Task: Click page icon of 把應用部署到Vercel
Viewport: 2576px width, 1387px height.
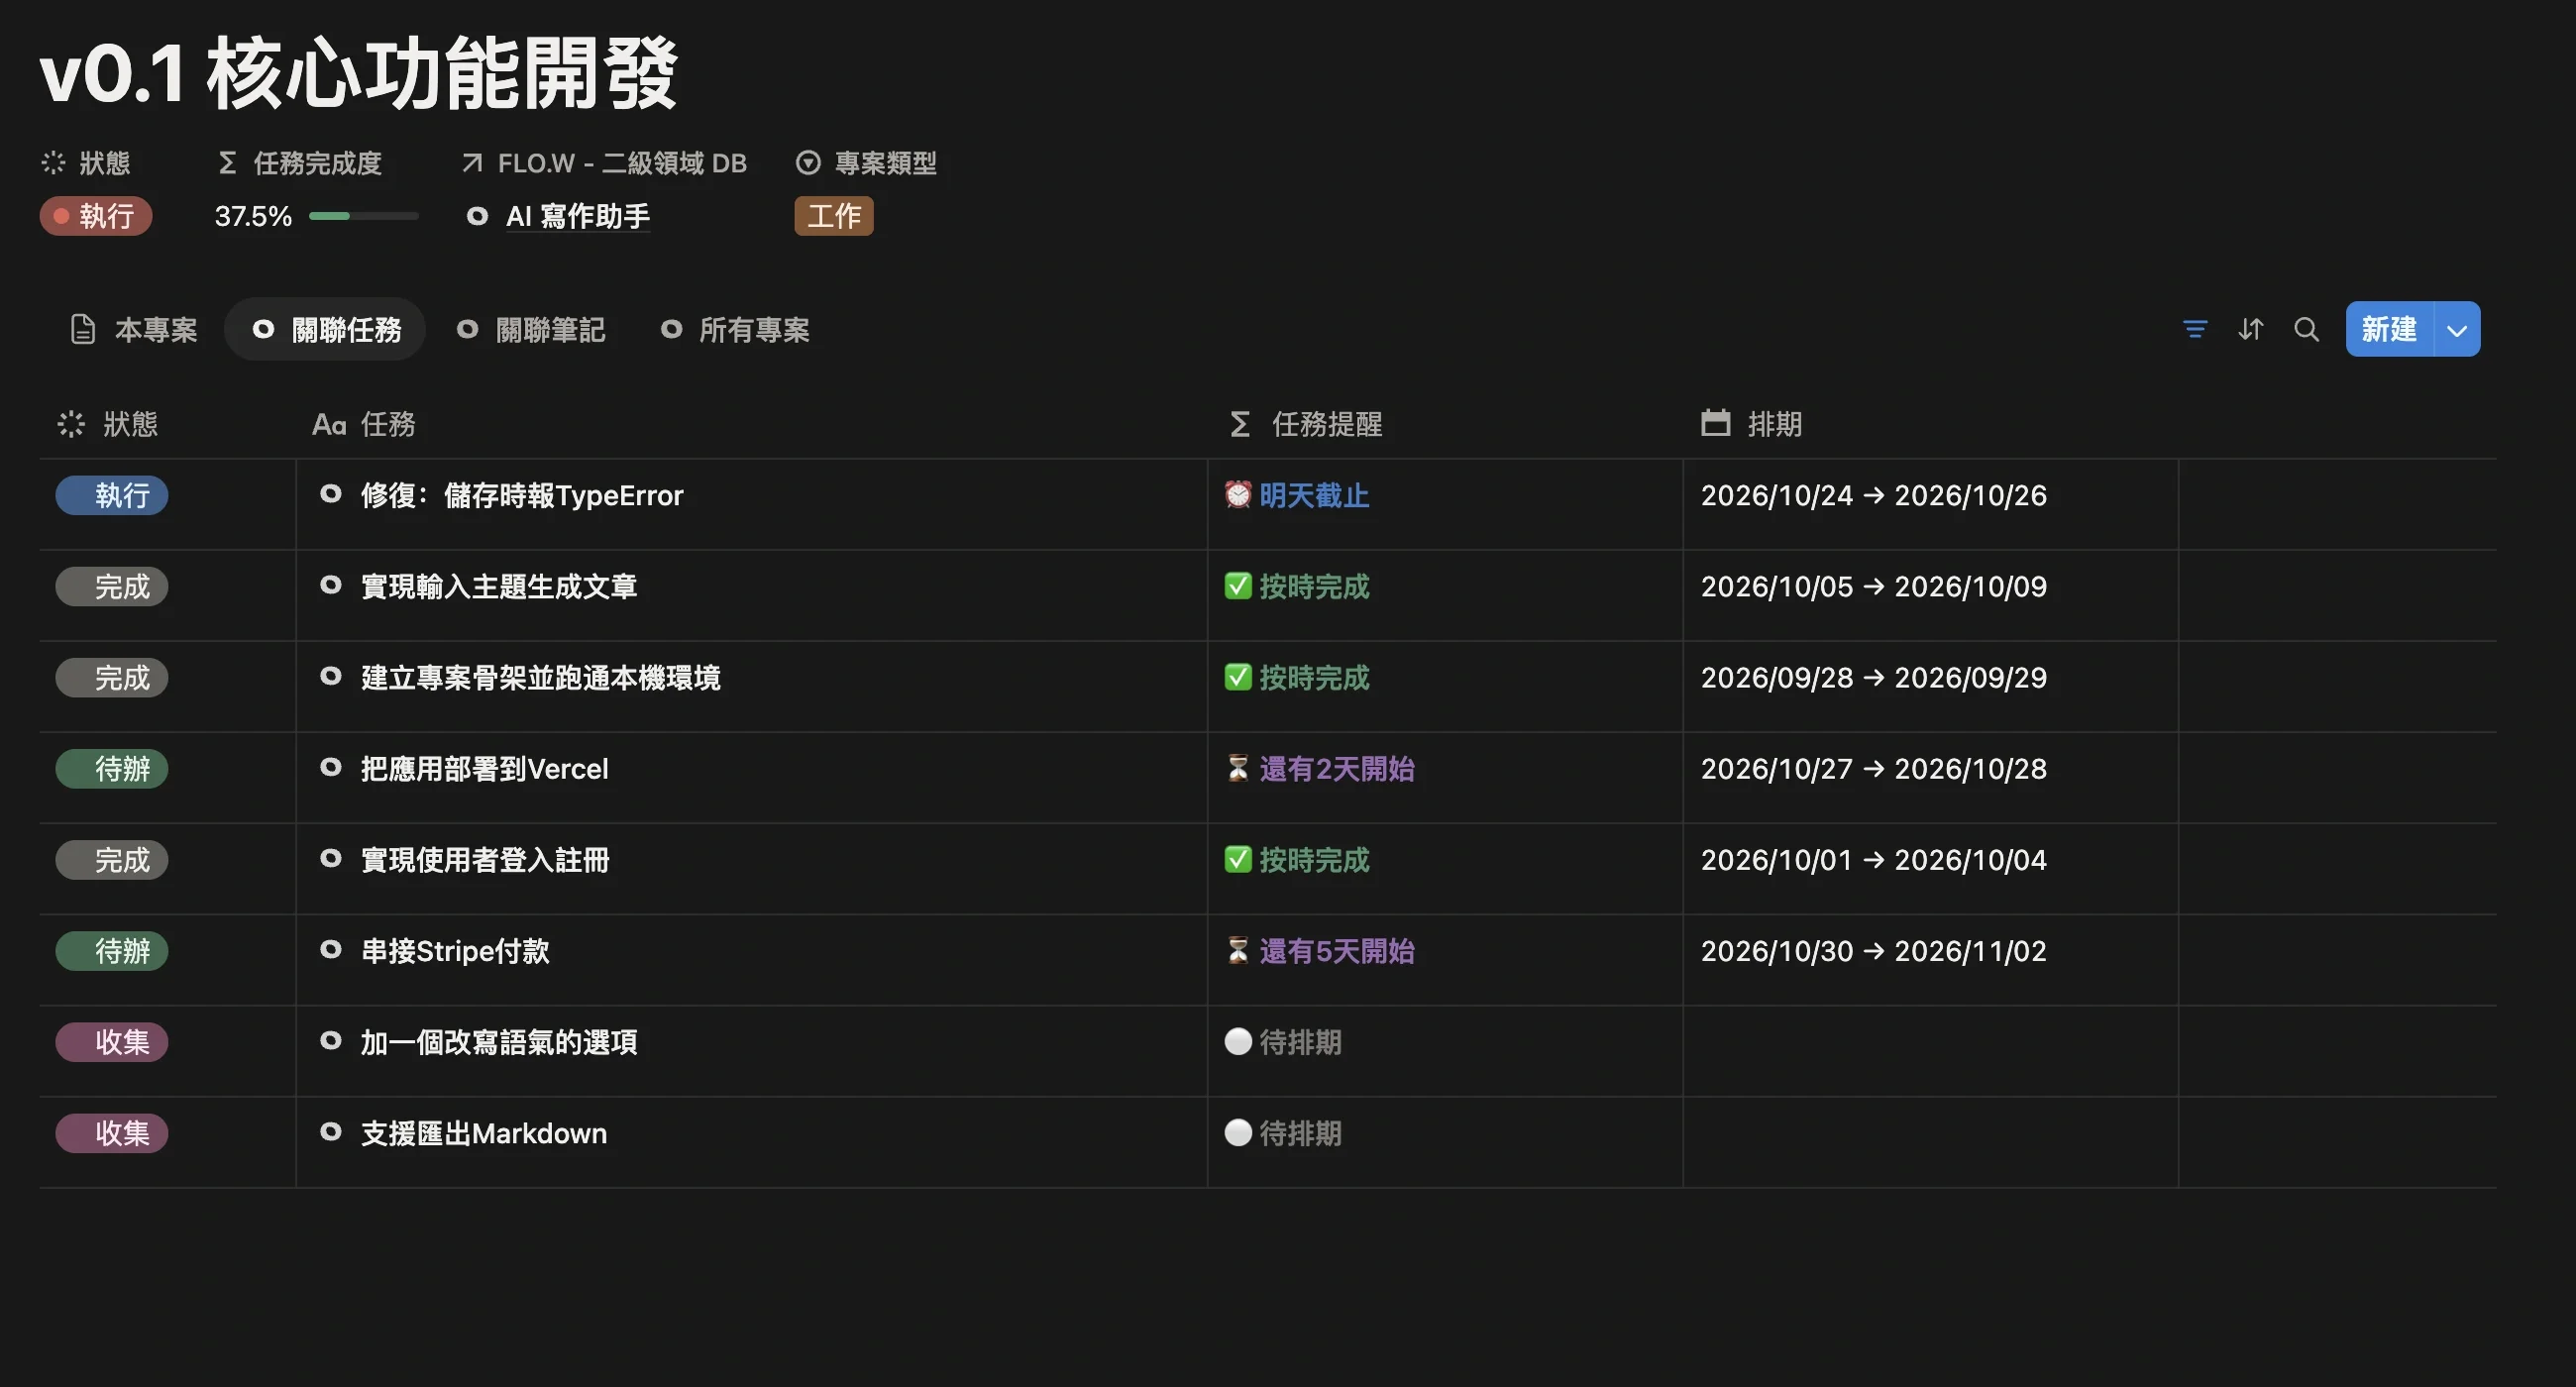Action: tap(330, 767)
